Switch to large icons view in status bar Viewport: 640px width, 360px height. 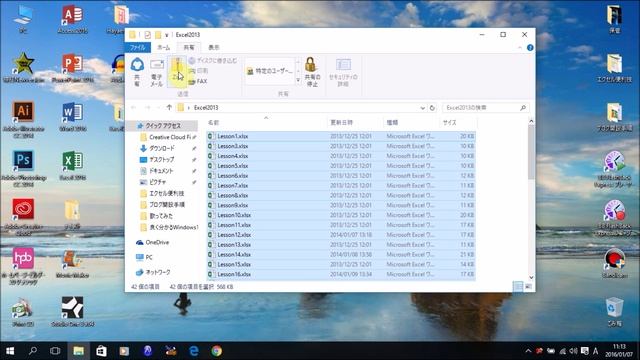[528, 287]
